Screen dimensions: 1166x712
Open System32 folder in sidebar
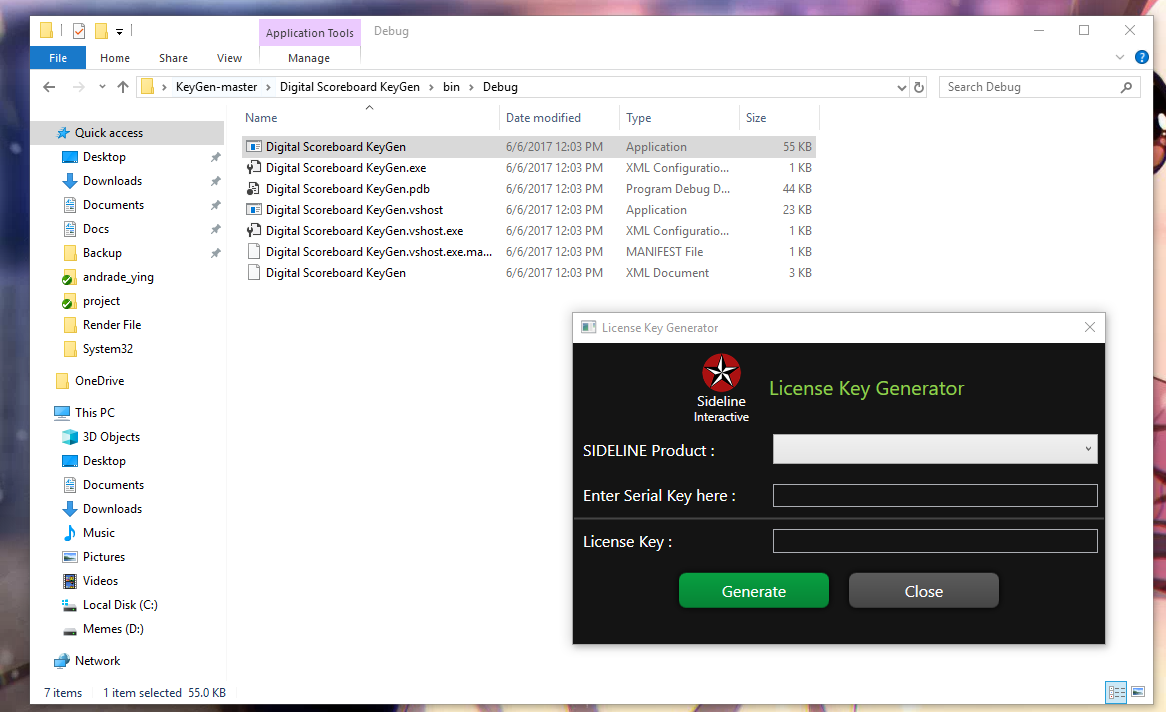click(108, 348)
